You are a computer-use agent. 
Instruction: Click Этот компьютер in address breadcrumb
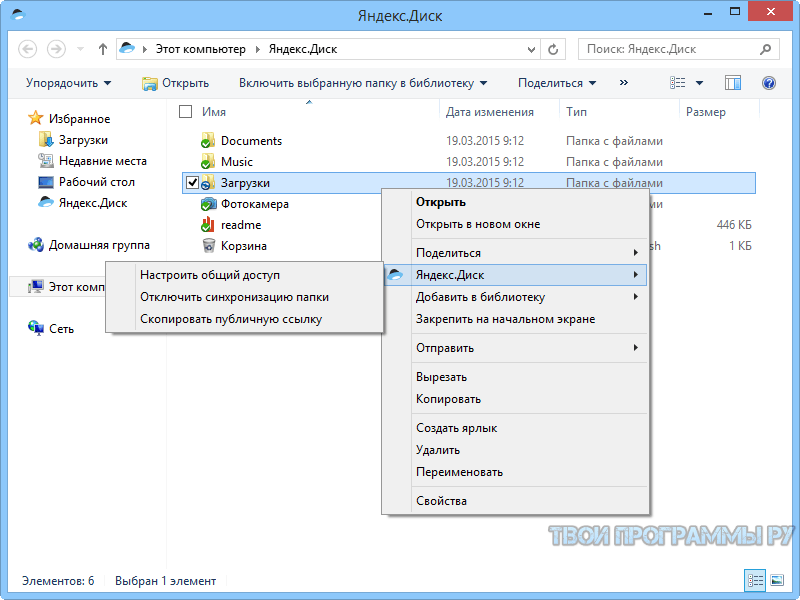pos(201,49)
